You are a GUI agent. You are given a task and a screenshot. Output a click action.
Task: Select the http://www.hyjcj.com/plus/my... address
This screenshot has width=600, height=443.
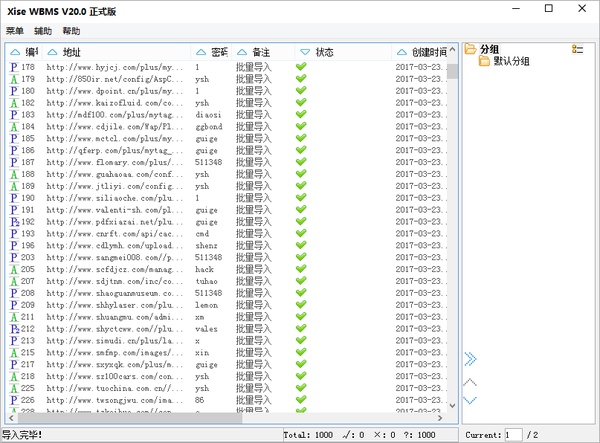coord(114,67)
